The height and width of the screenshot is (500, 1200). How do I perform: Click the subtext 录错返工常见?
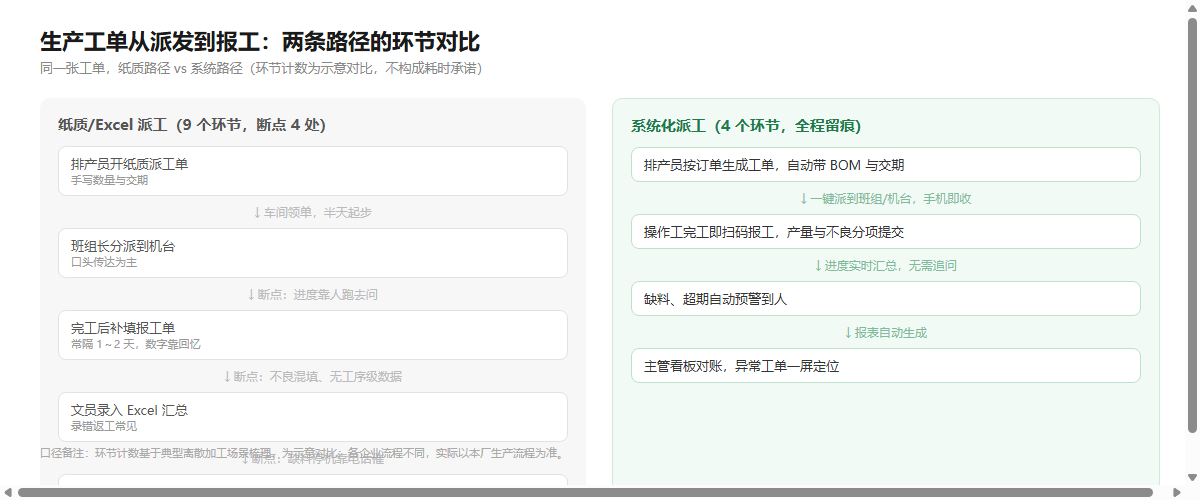click(104, 427)
